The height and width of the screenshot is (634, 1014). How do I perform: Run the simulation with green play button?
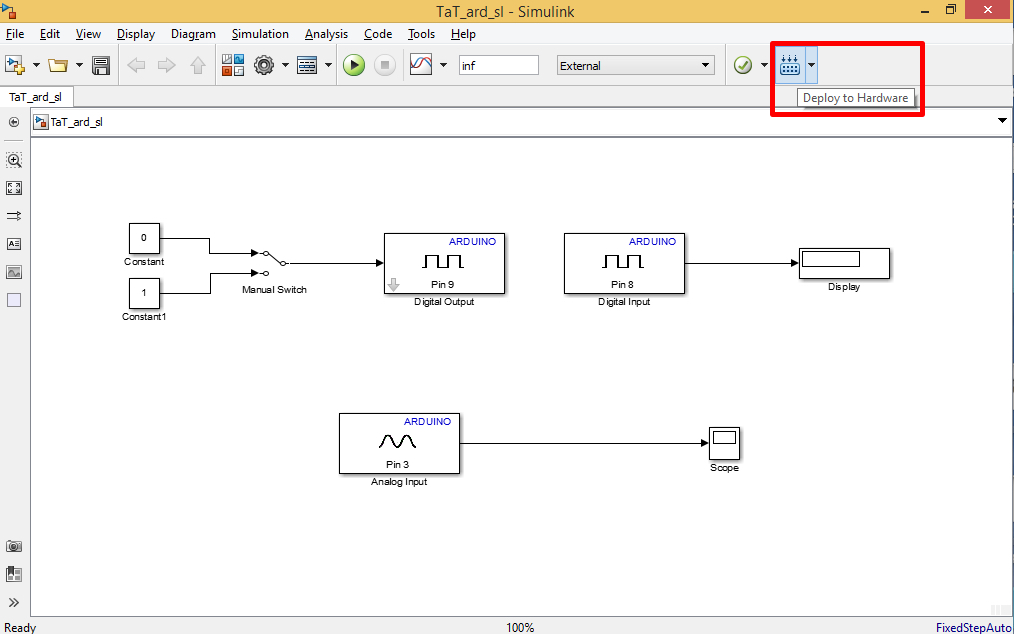[354, 65]
